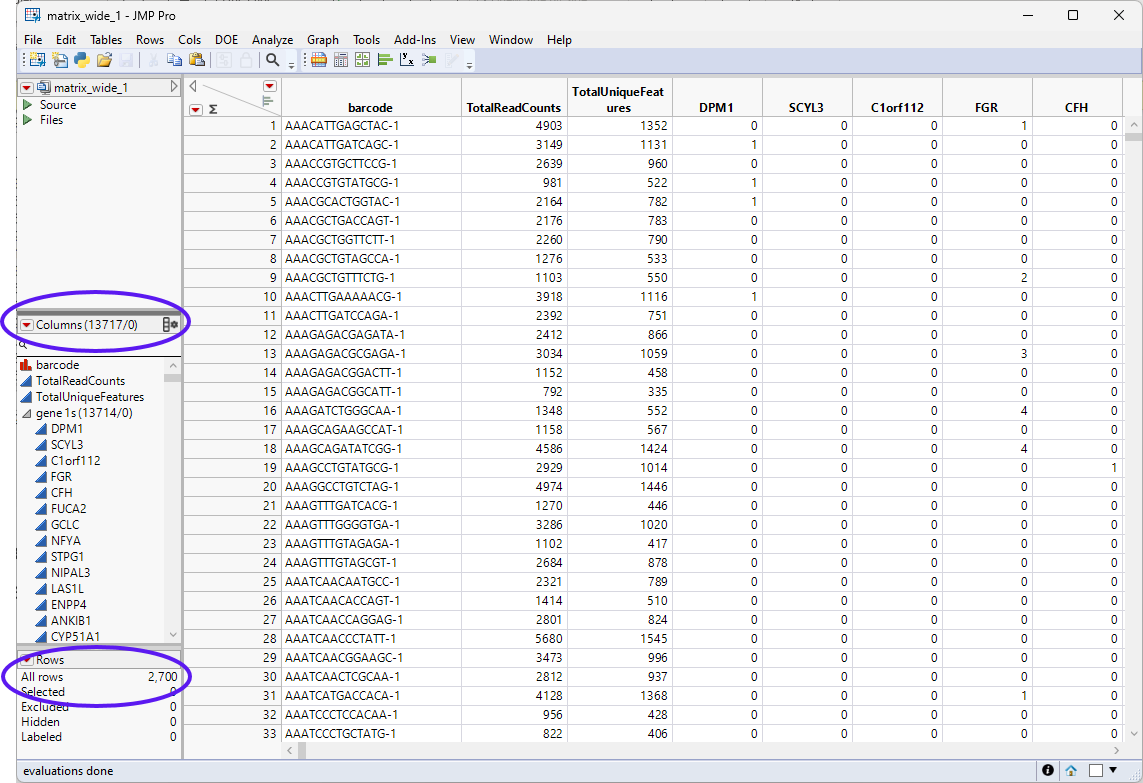1143x783 pixels.
Task: Click the Search magnifier toolbar icon
Action: pos(272,60)
